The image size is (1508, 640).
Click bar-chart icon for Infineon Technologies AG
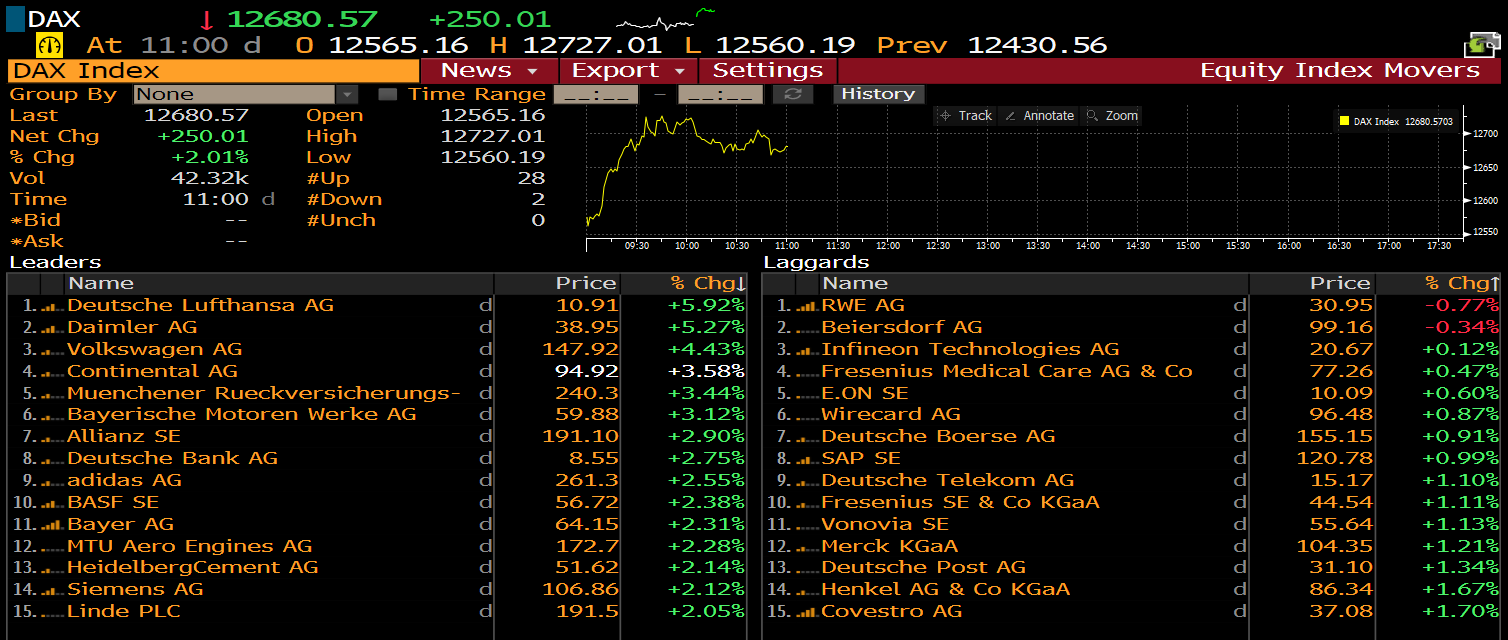tap(806, 350)
